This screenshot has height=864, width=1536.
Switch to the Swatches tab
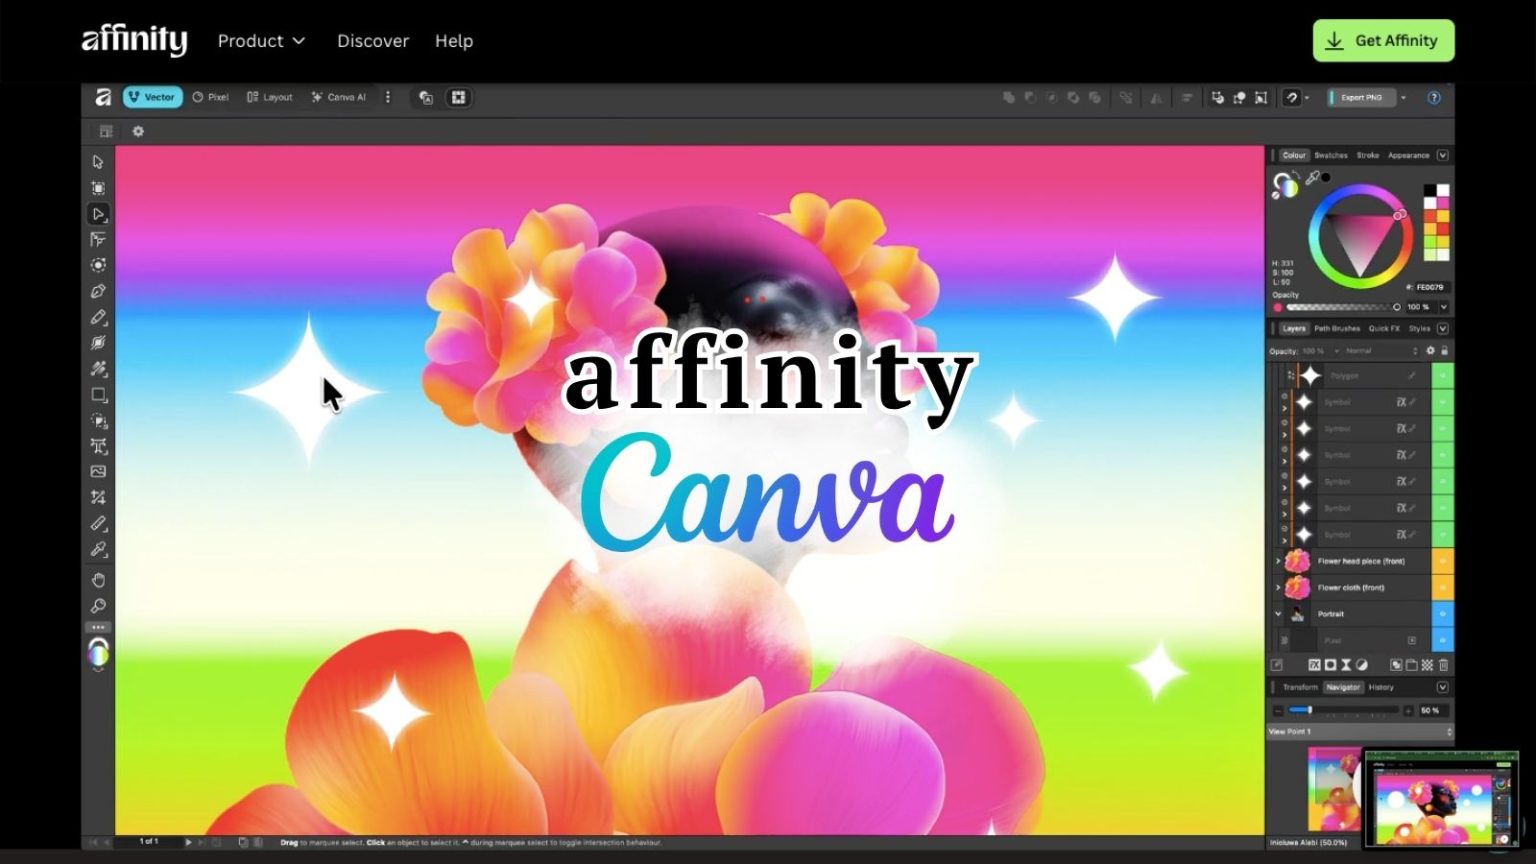click(1331, 155)
